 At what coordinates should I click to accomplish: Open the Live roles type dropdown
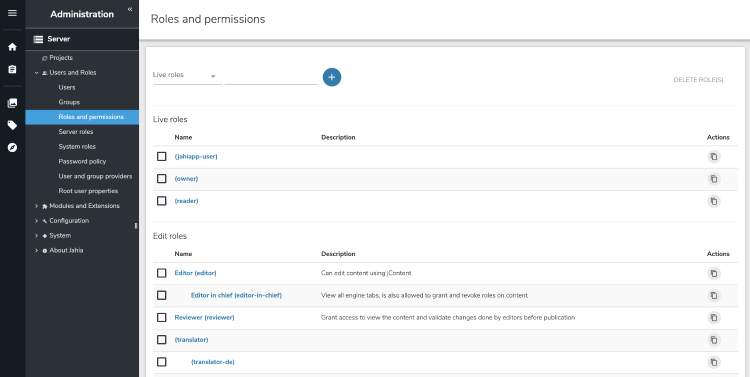click(187, 75)
